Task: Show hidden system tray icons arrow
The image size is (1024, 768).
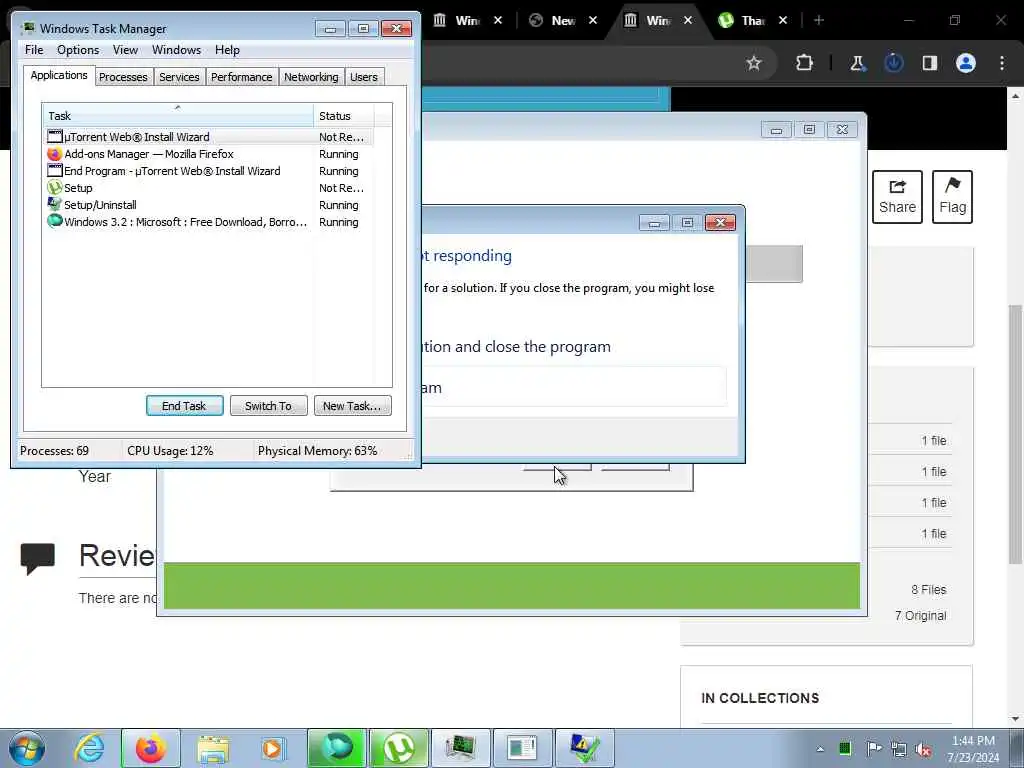Action: coord(820,749)
